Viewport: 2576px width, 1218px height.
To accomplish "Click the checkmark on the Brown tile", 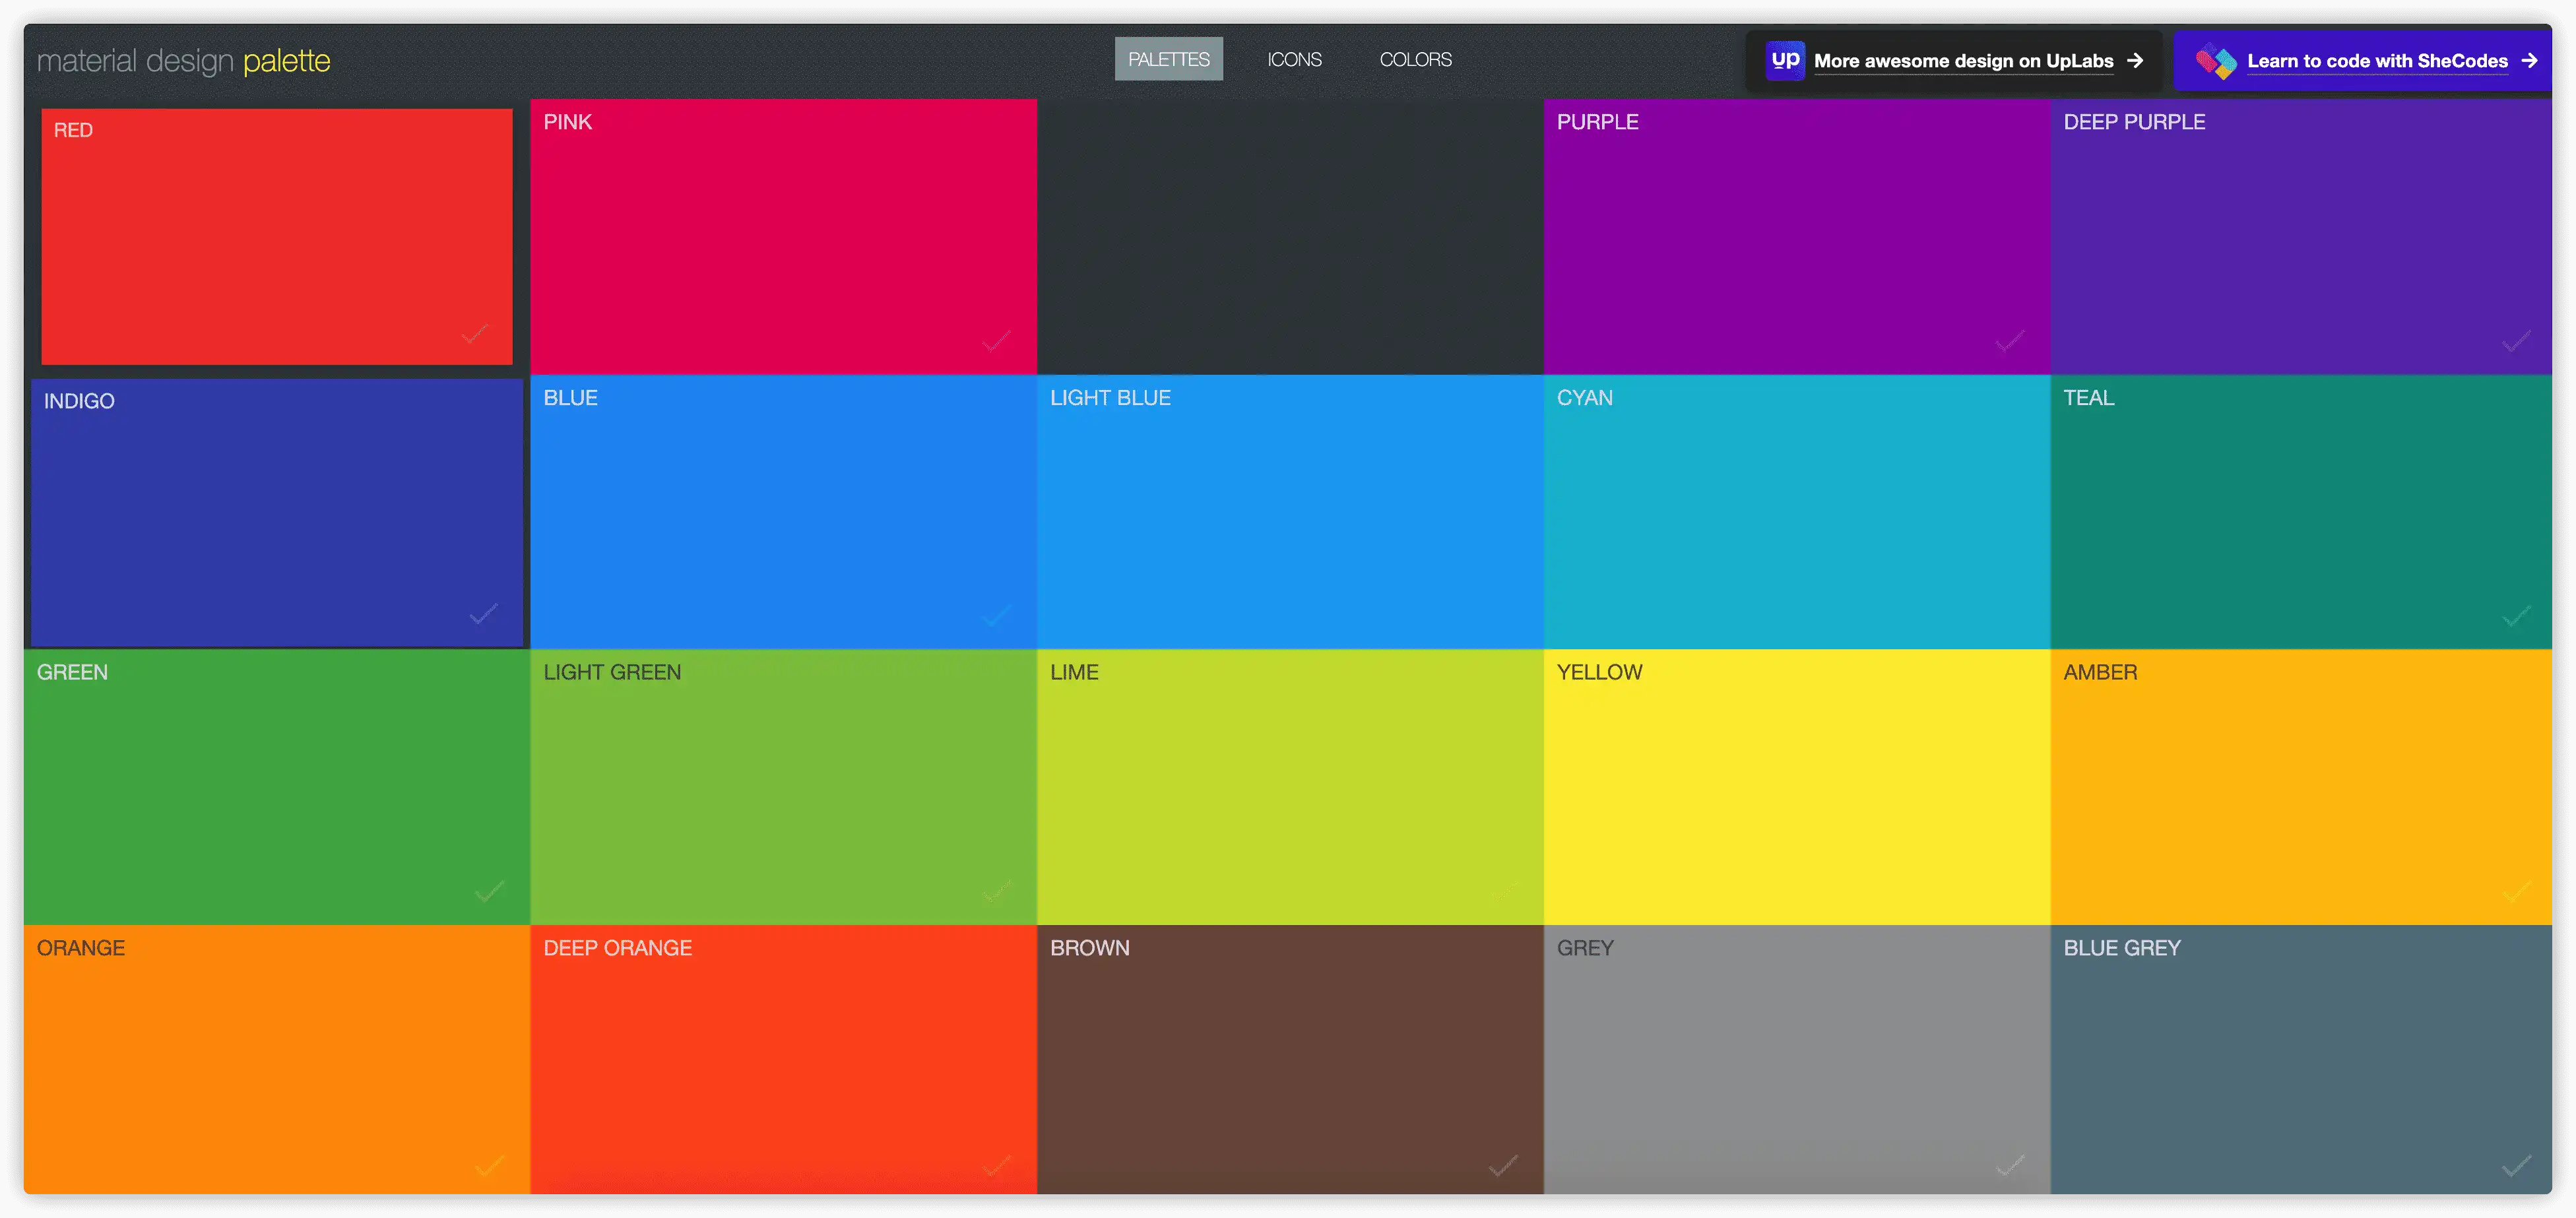I will pyautogui.click(x=1503, y=1165).
